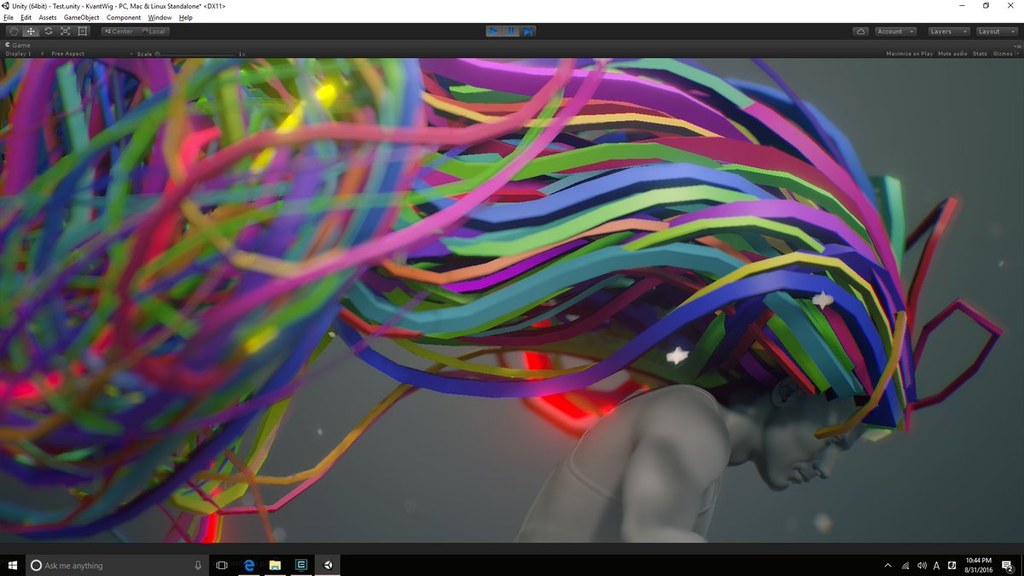
Task: Open the Assets menu
Action: pos(48,18)
